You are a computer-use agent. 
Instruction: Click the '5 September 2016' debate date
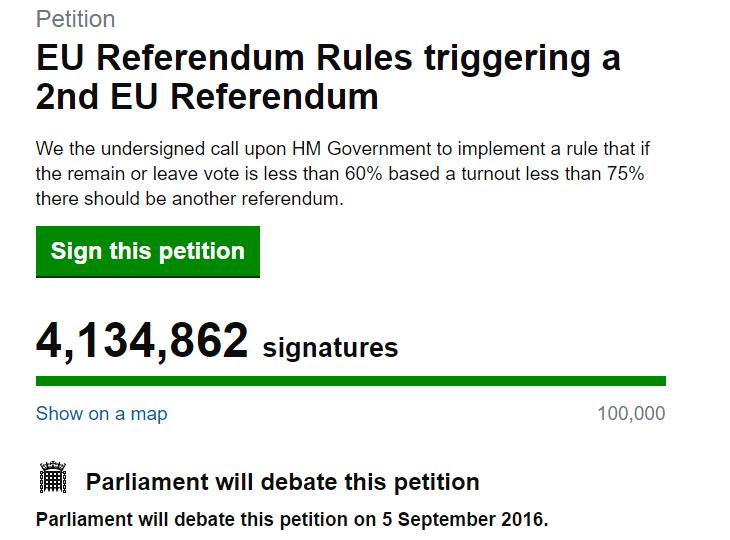coord(464,520)
